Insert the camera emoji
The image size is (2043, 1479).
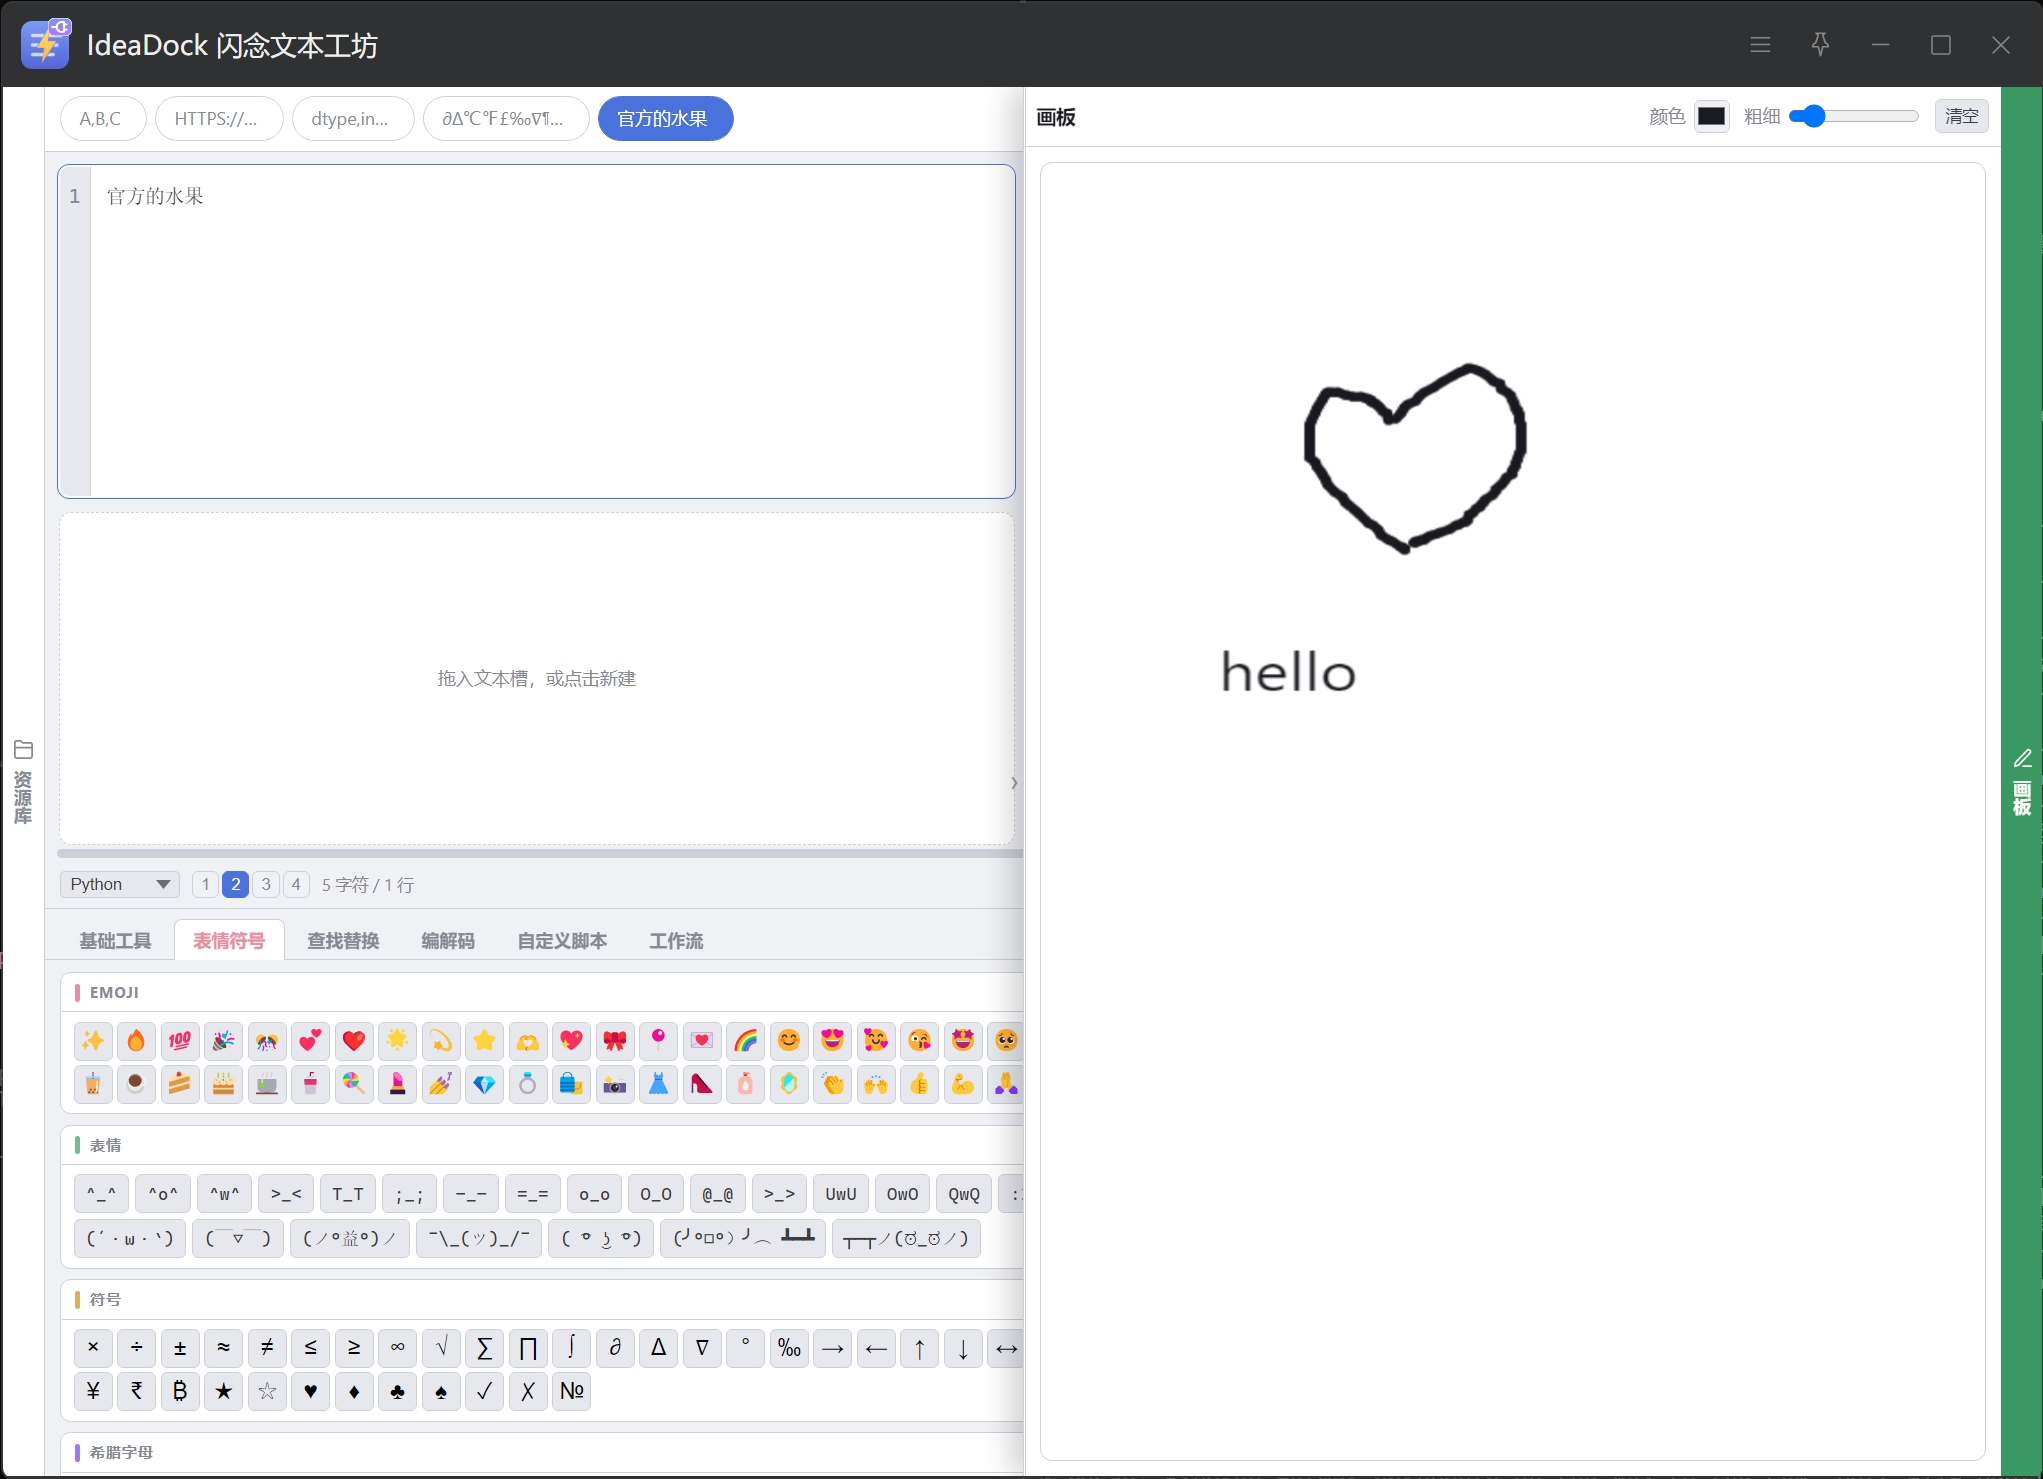(614, 1084)
